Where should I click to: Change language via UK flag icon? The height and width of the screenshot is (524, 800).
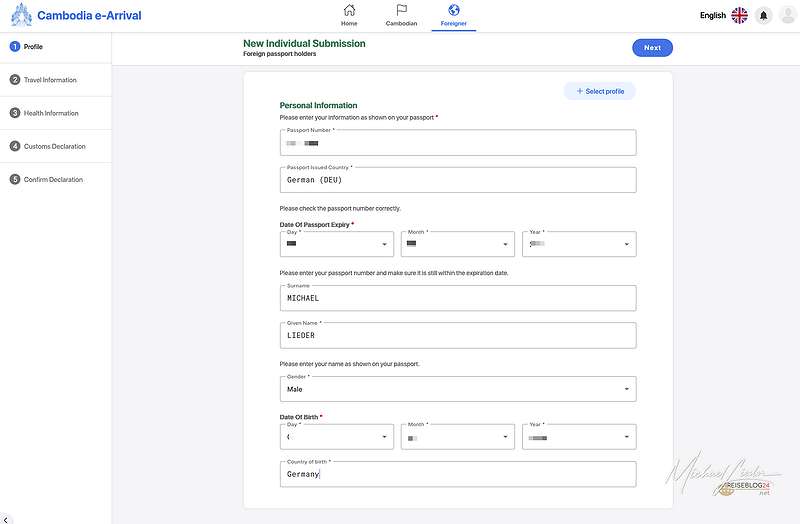coord(739,15)
